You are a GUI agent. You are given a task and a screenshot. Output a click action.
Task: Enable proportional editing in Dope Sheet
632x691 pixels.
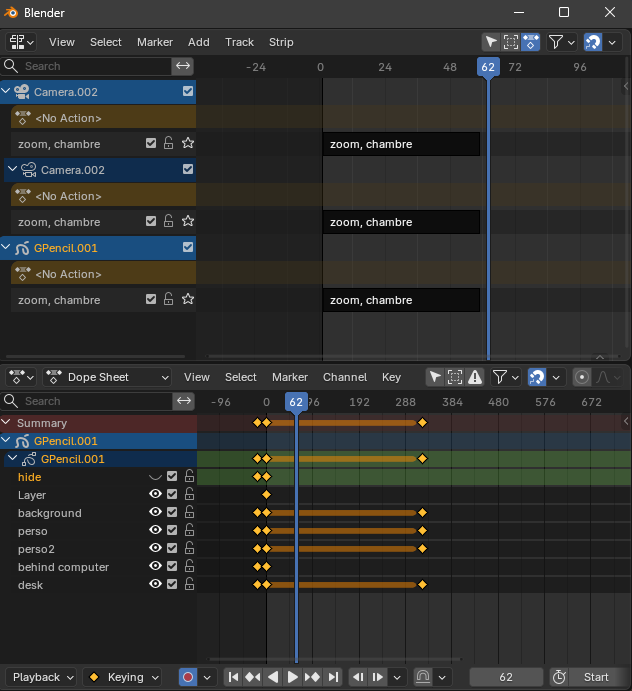[582, 377]
